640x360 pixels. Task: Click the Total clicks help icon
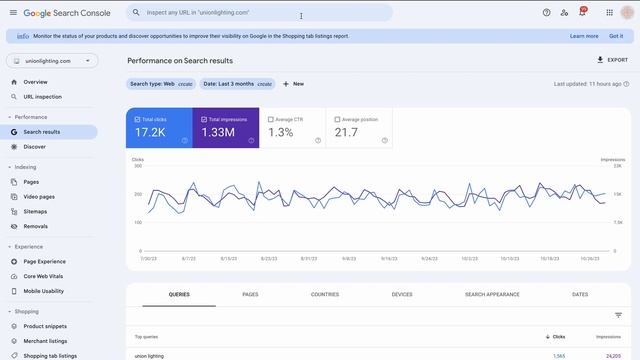point(184,140)
